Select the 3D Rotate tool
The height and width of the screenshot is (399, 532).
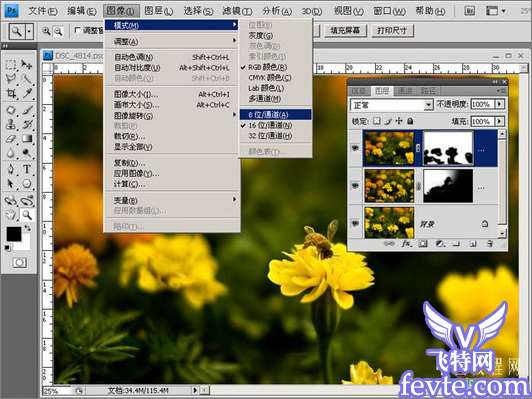(x=11, y=201)
